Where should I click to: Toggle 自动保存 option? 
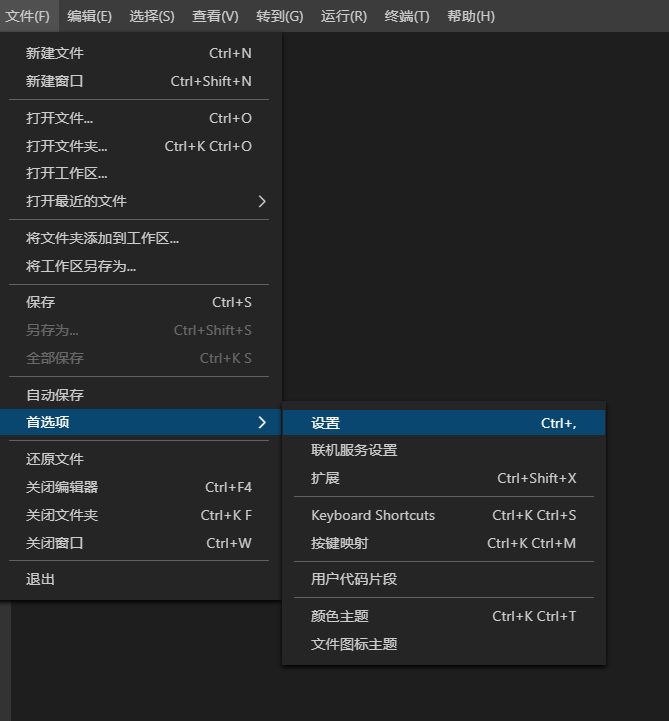(139, 395)
